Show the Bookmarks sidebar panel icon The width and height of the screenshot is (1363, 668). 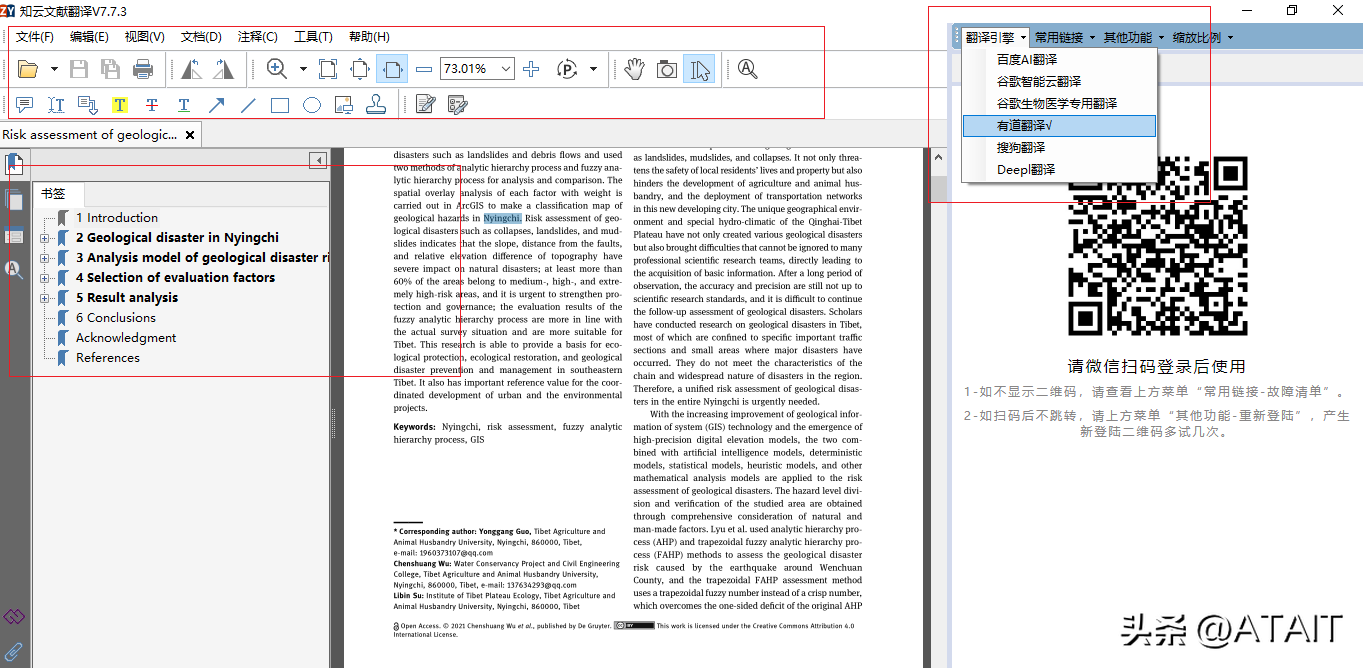pyautogui.click(x=14, y=165)
